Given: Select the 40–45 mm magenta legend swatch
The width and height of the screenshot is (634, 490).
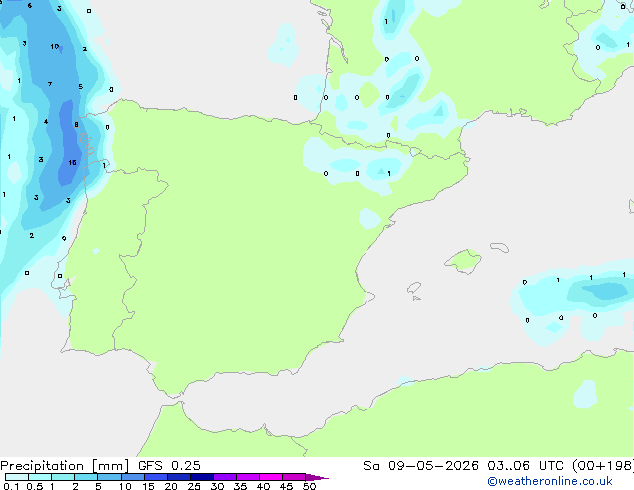Looking at the screenshot, I should [271, 477].
